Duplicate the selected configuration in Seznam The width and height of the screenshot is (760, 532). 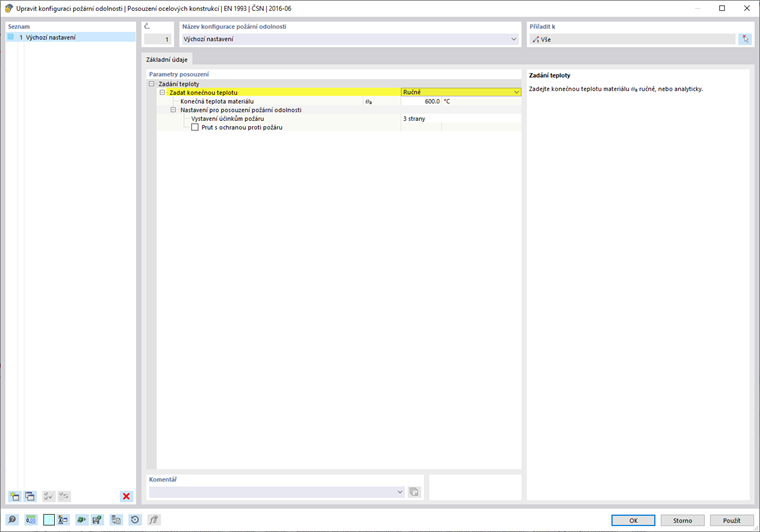coord(30,496)
